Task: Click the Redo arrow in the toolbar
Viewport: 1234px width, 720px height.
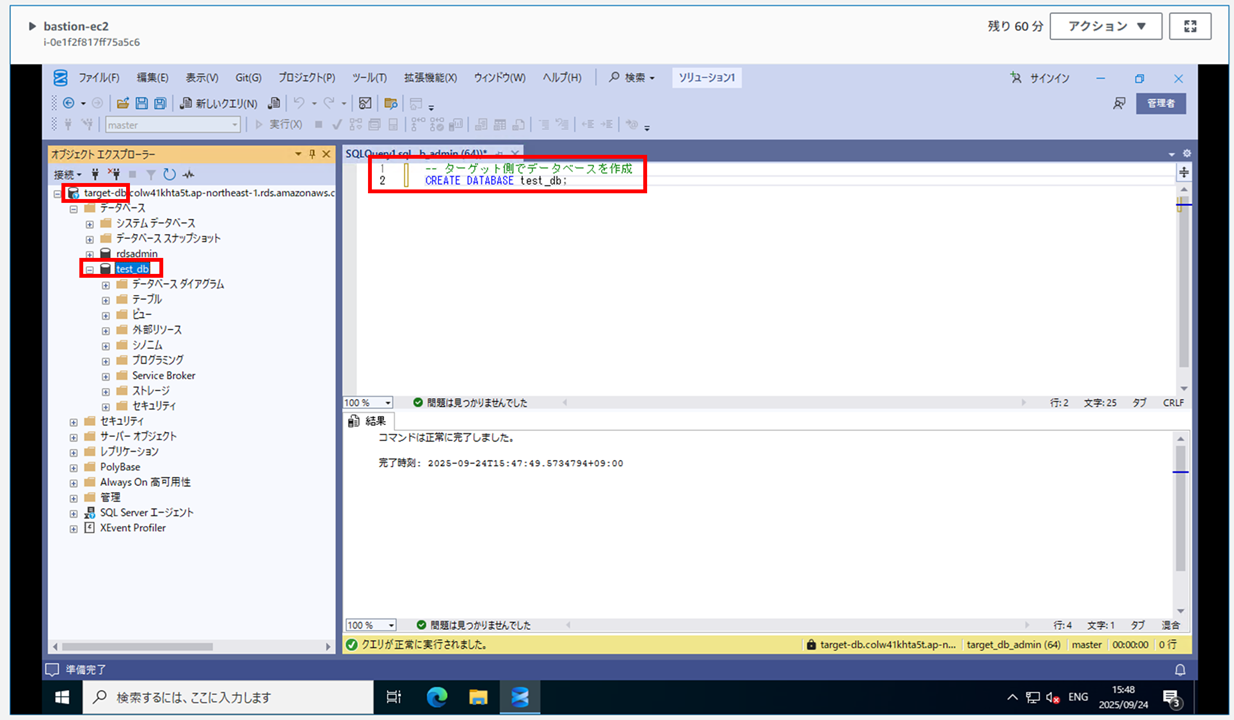Action: pos(330,103)
